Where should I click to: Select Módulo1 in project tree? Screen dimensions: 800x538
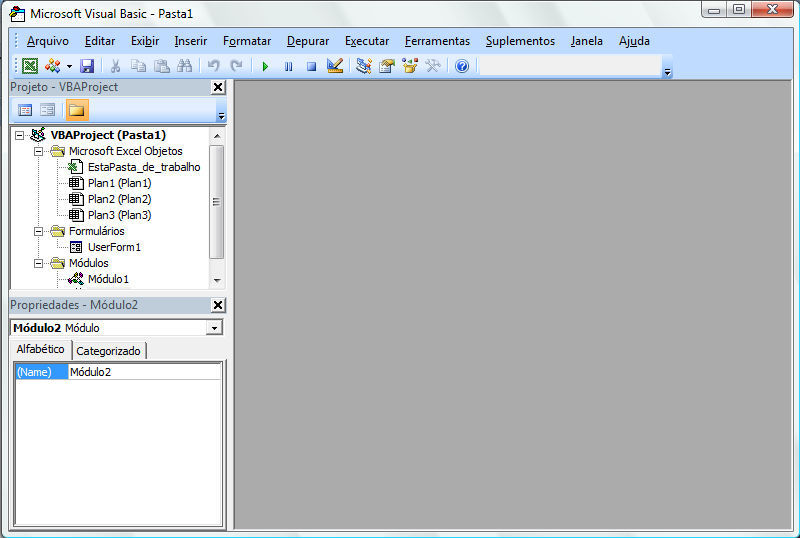[108, 279]
